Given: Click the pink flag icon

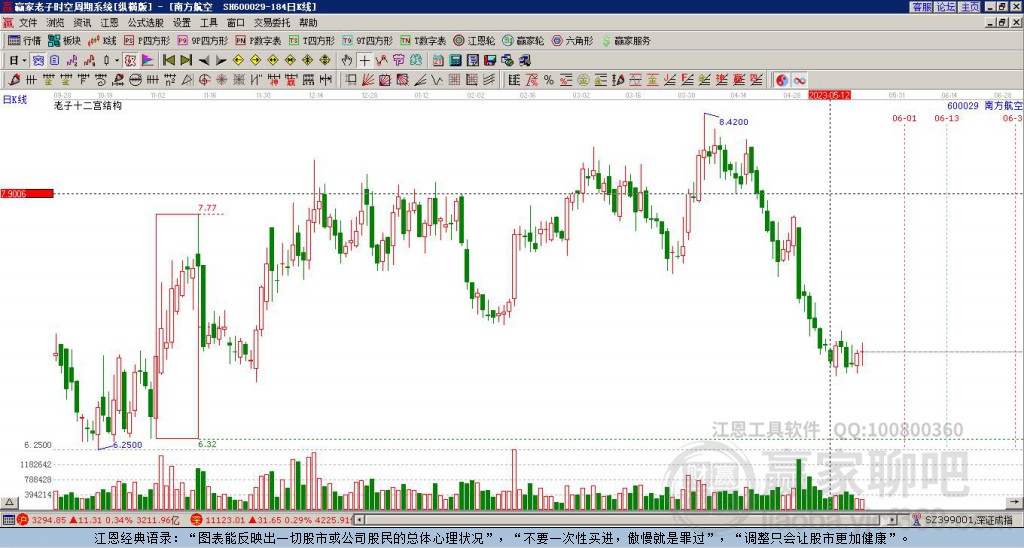Looking at the screenshot, I should click(148, 61).
